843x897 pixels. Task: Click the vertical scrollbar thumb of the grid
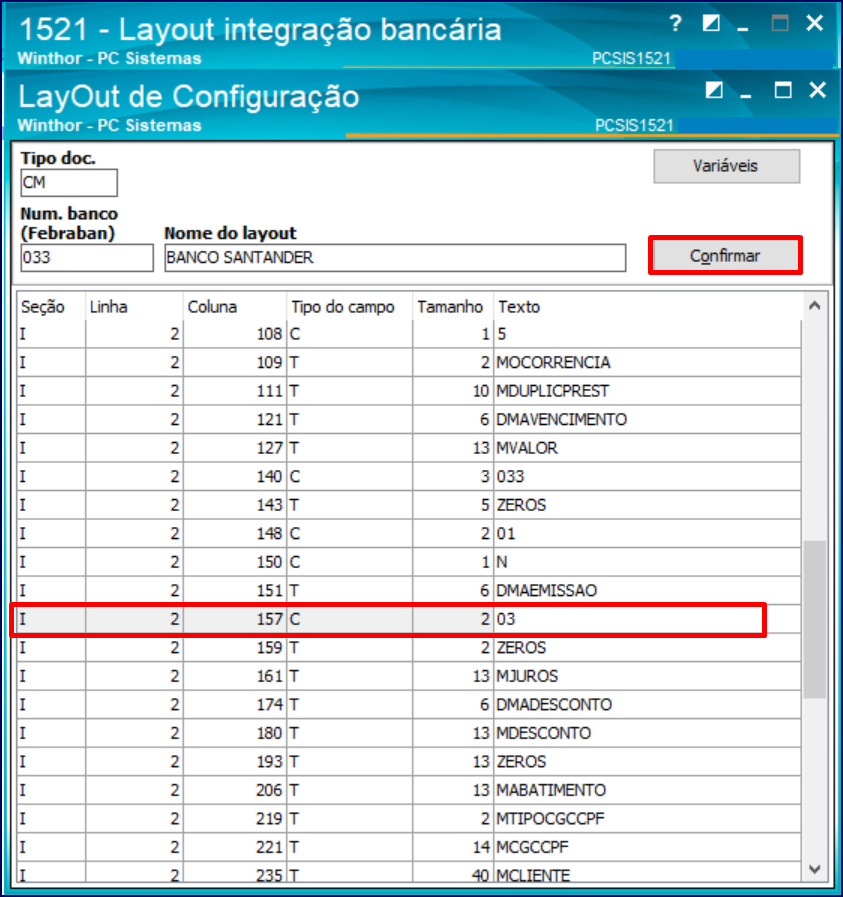pyautogui.click(x=814, y=619)
